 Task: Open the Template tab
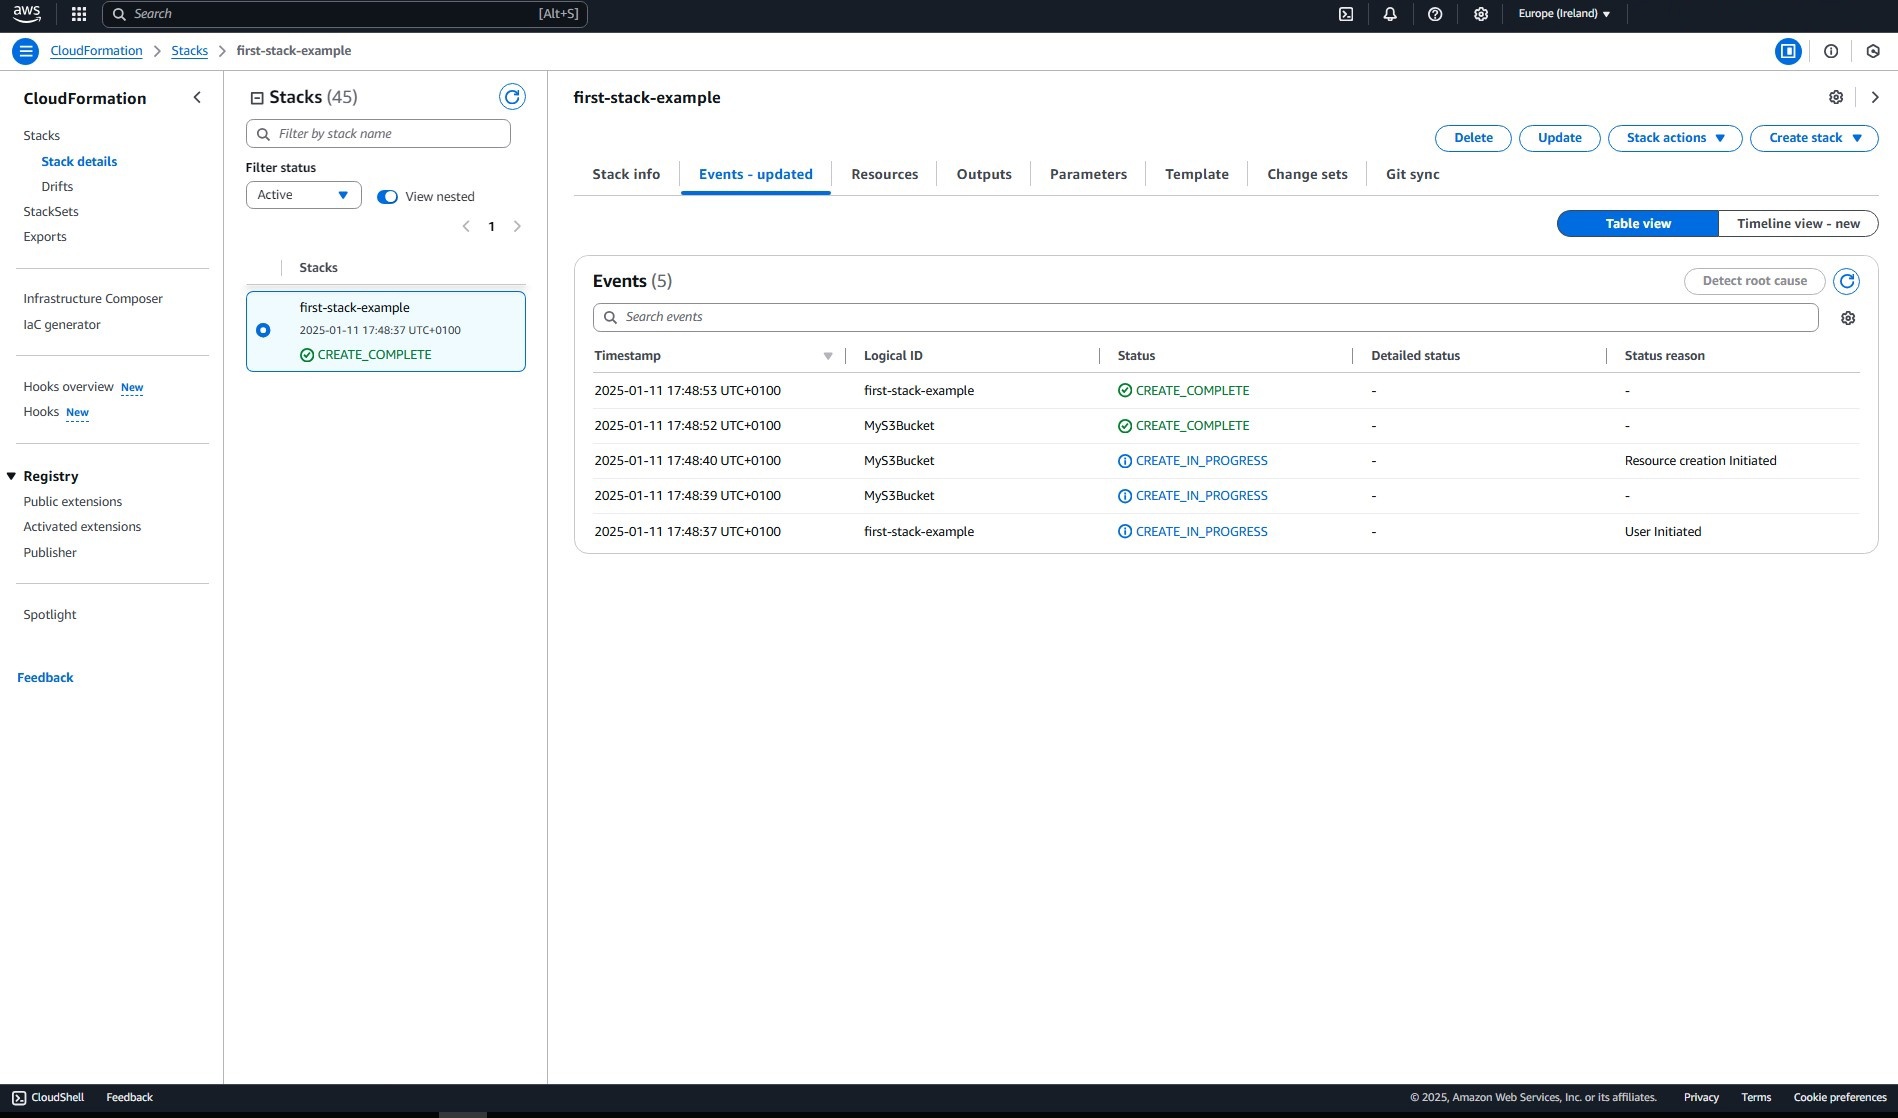(x=1196, y=174)
